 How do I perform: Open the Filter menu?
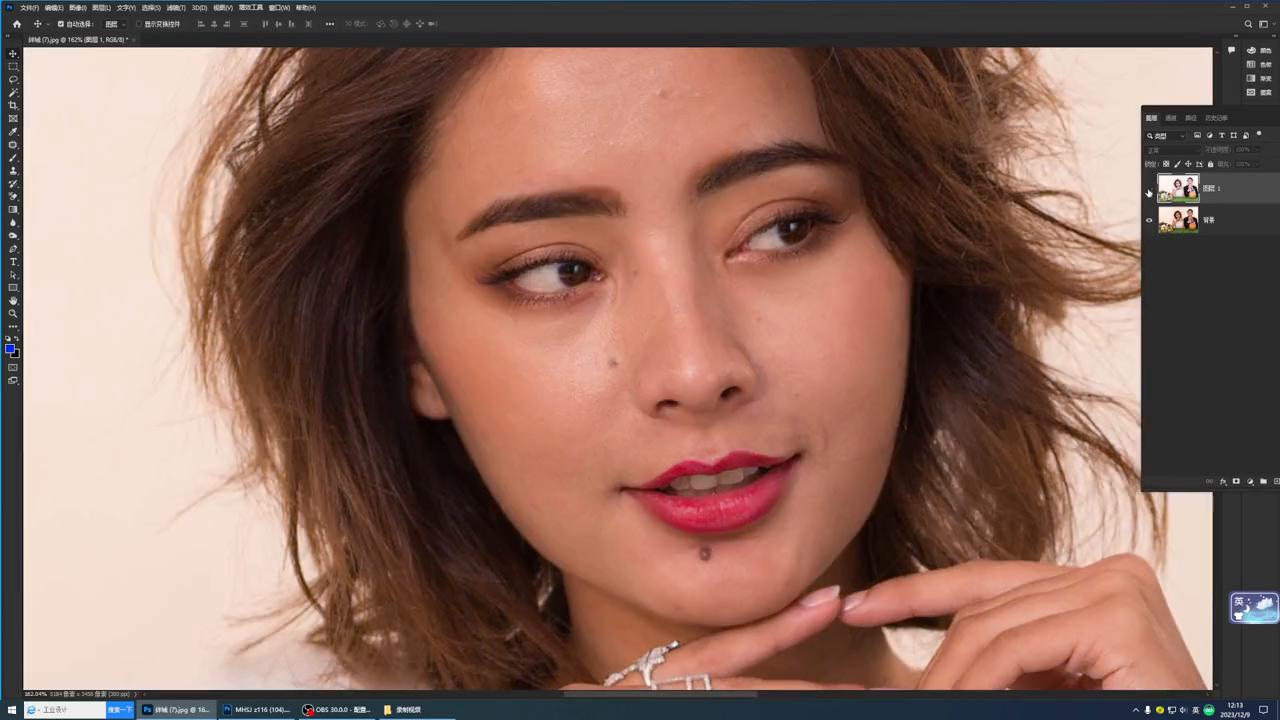pyautogui.click(x=175, y=8)
